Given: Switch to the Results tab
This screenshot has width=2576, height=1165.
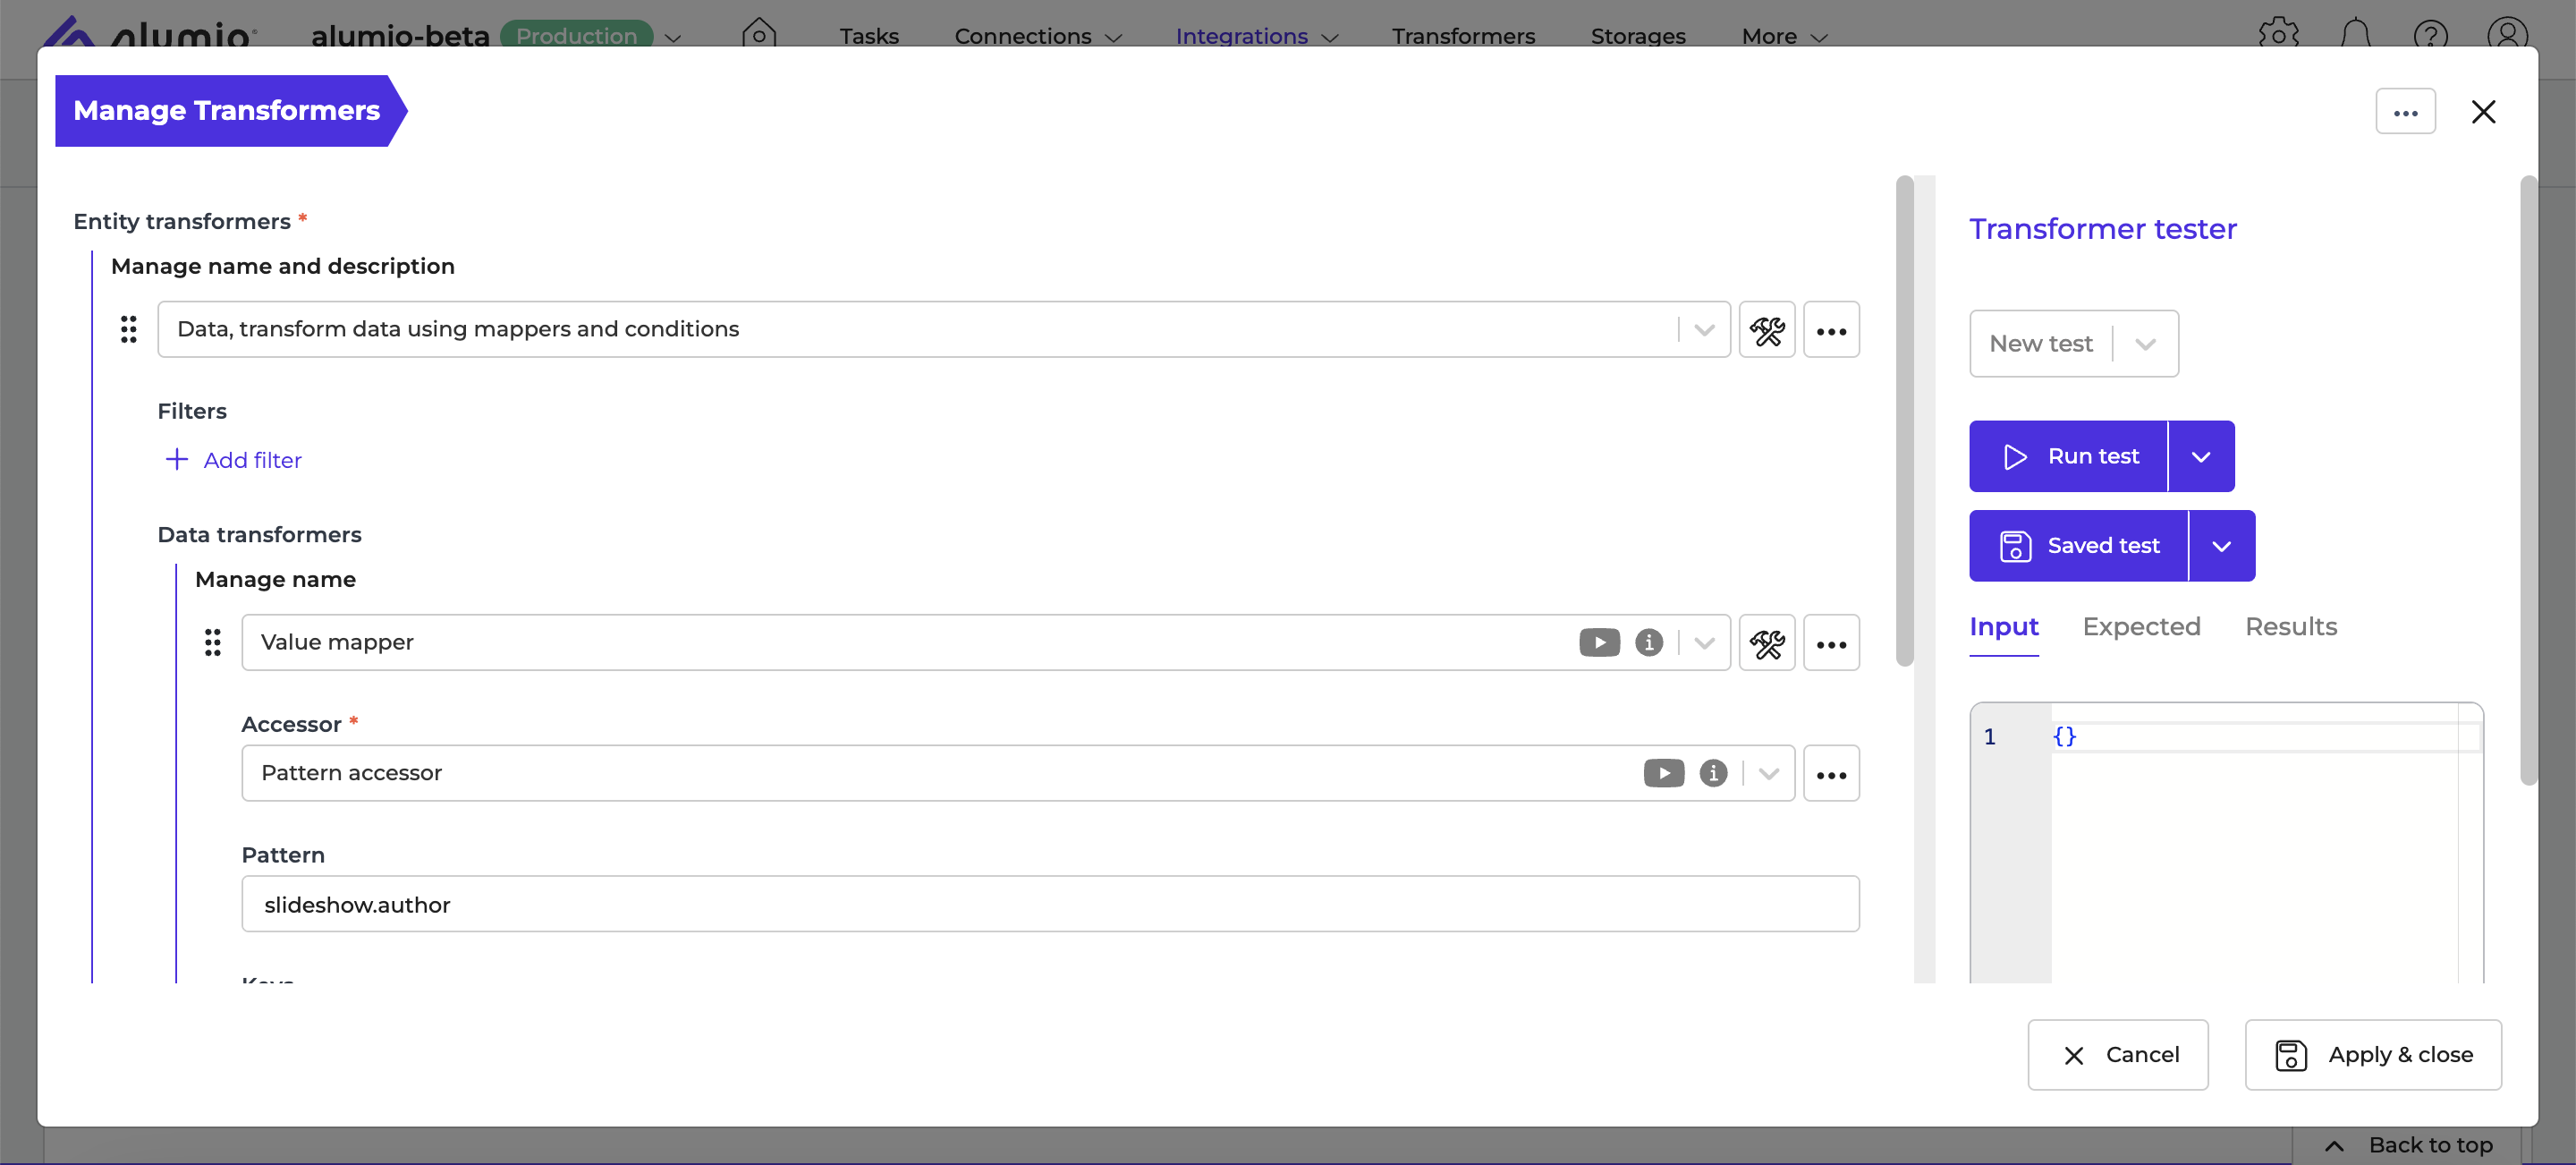Looking at the screenshot, I should point(2290,626).
